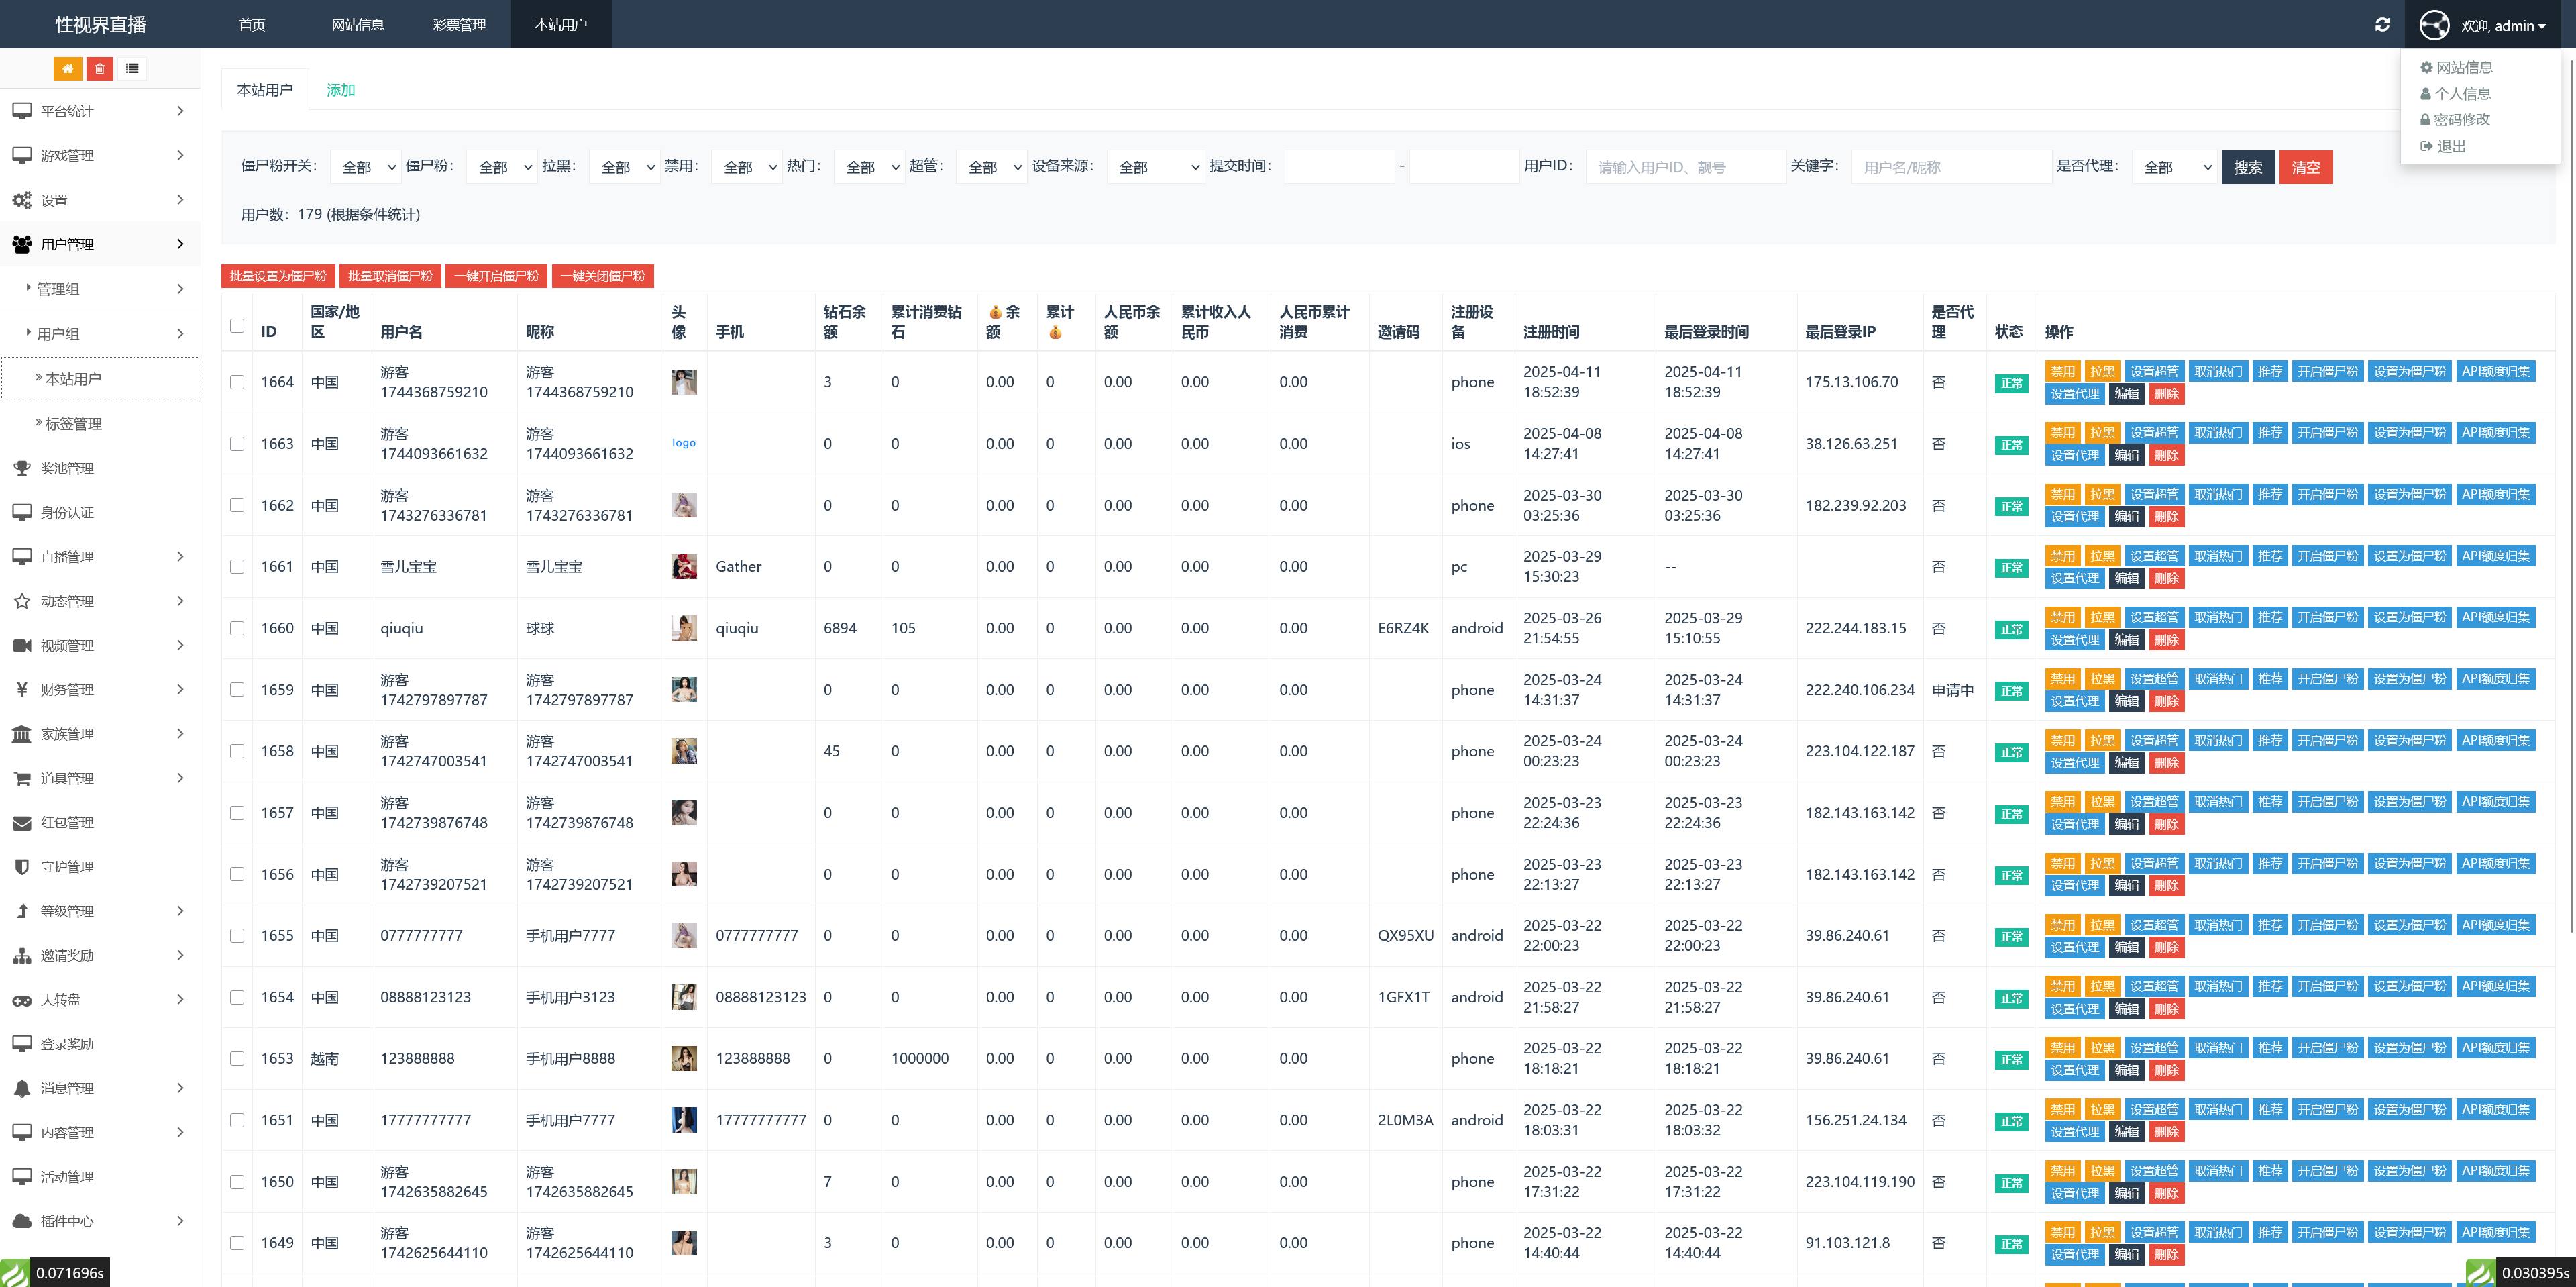Open 守护管理 shield menu item
This screenshot has width=2576, height=1287.
tap(67, 866)
